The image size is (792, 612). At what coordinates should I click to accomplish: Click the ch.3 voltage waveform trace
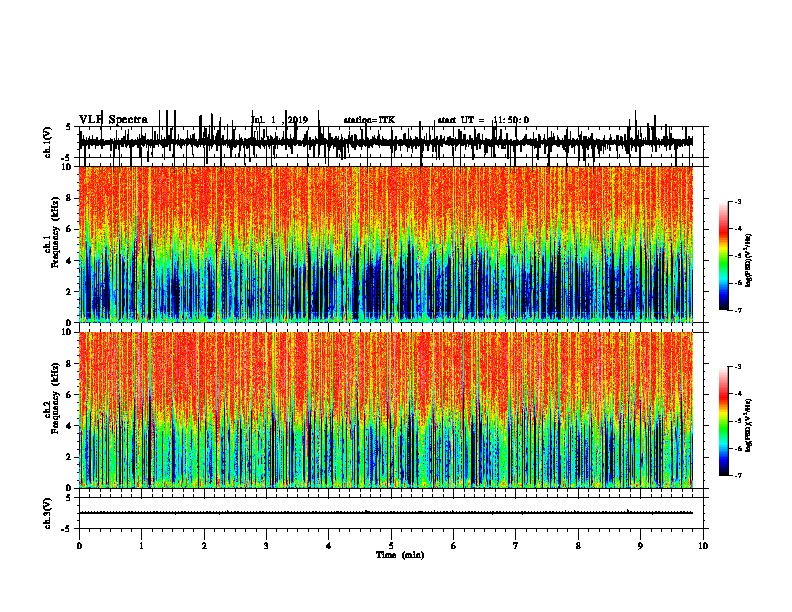coord(386,513)
